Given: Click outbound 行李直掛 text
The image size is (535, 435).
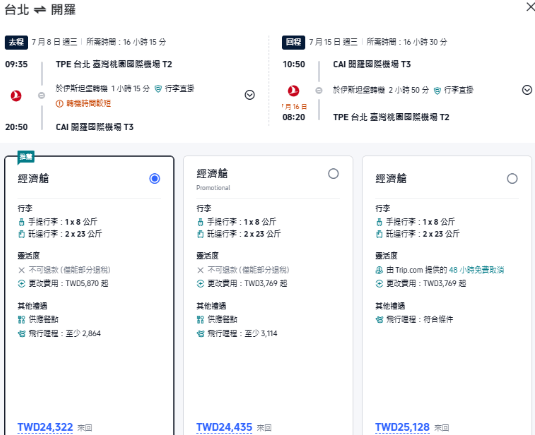Looking at the screenshot, I should click(179, 89).
